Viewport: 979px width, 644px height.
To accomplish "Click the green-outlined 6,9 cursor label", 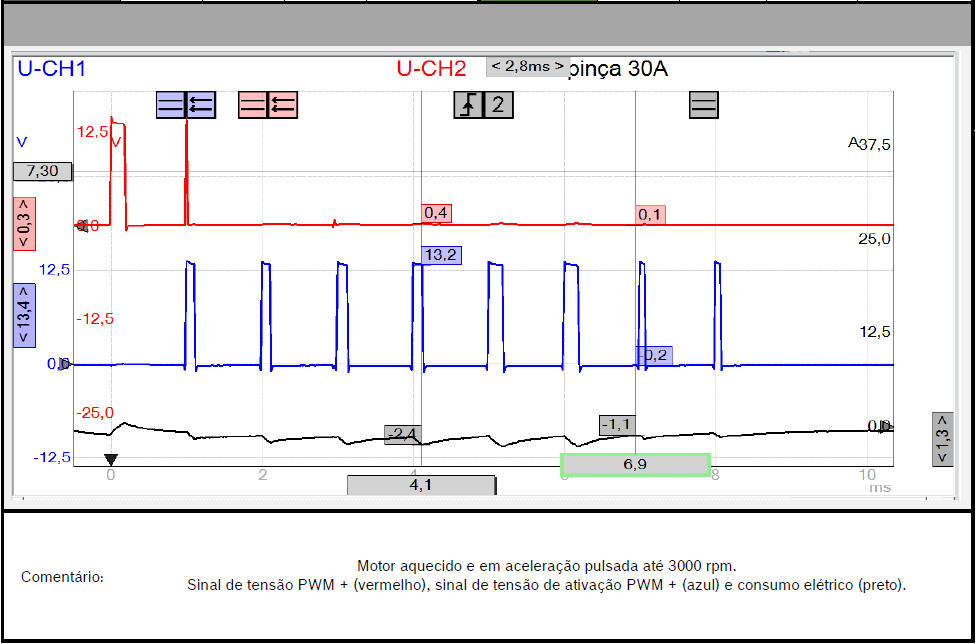I will coord(635,465).
